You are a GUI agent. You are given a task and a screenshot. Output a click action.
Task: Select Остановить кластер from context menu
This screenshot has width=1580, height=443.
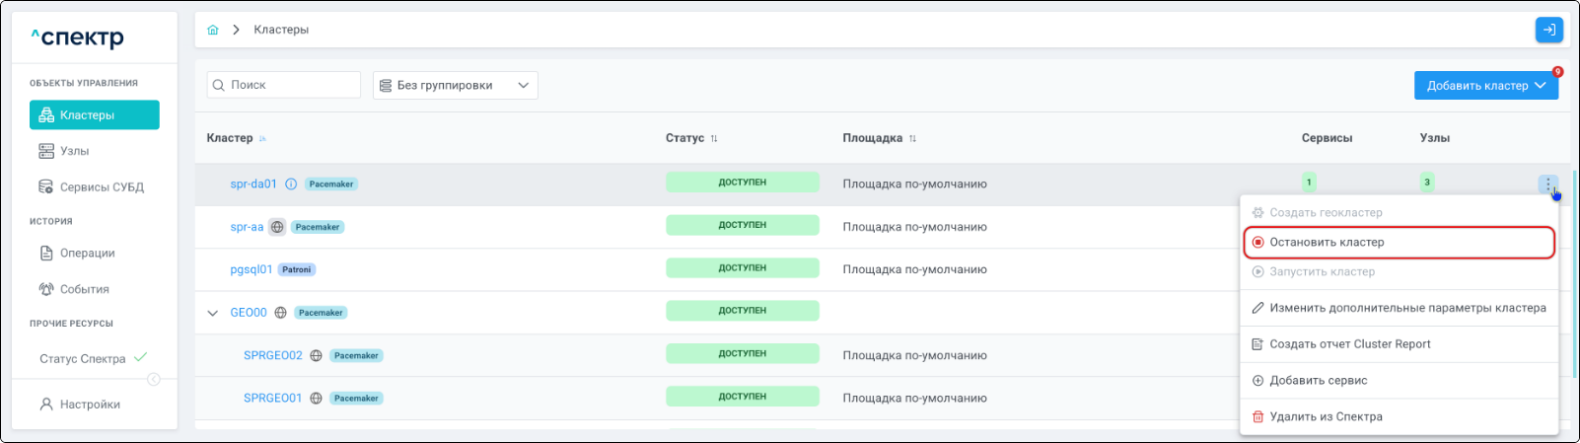point(1326,242)
